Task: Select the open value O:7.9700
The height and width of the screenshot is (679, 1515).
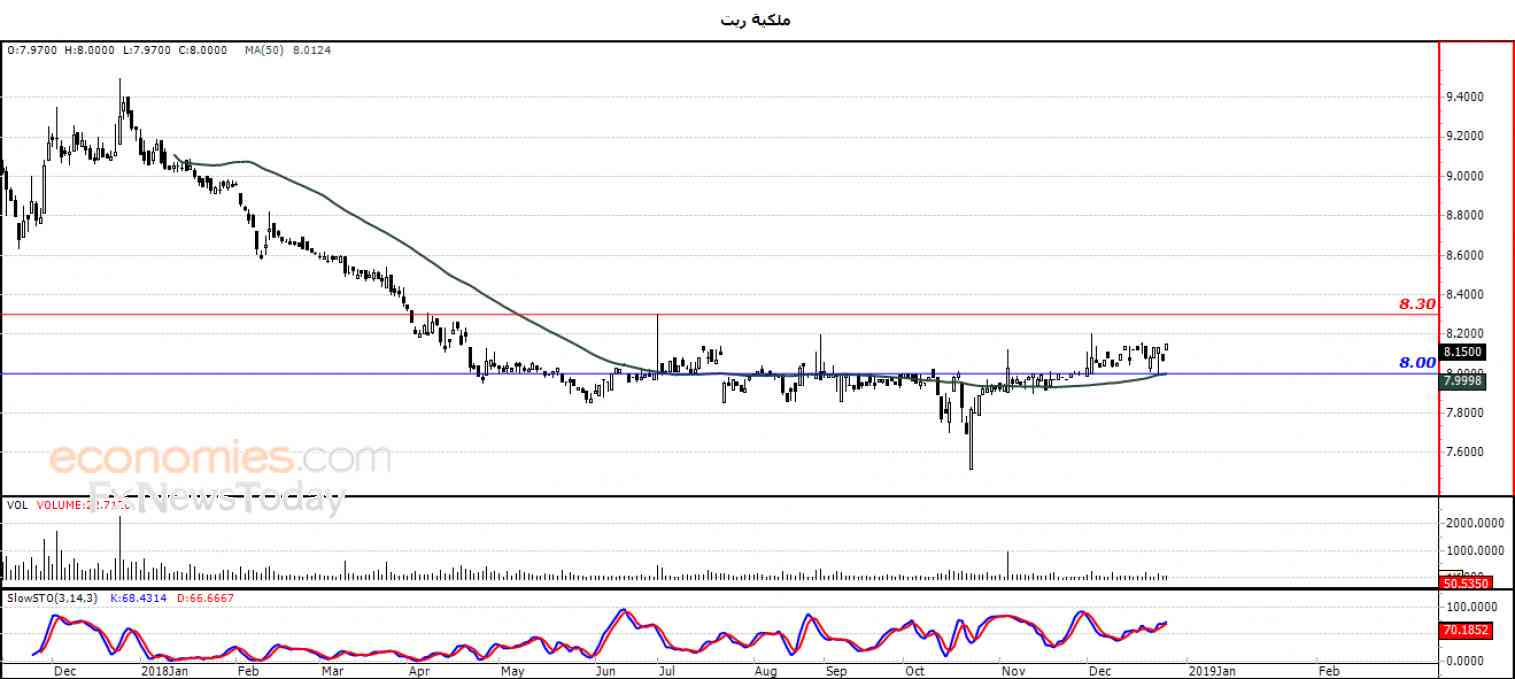Action: point(33,50)
